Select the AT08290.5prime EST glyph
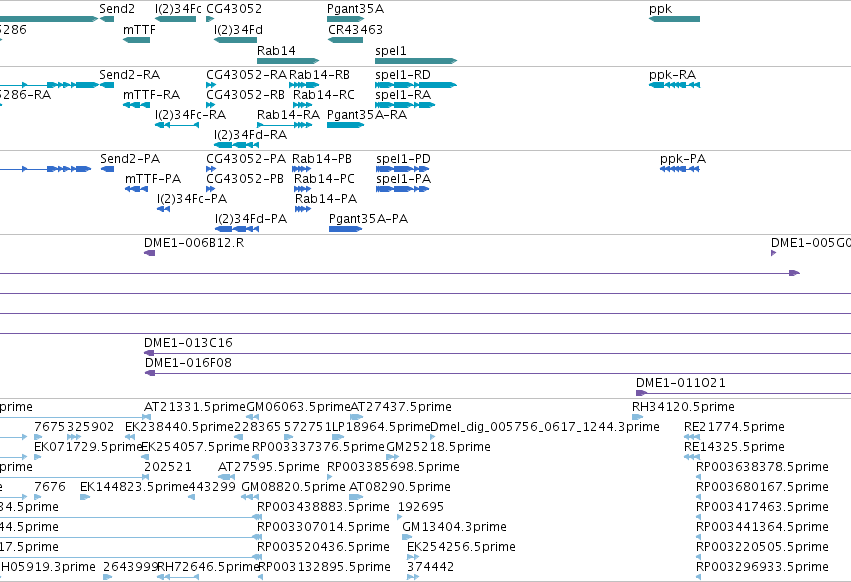This screenshot has height=582, width=851. 355,497
